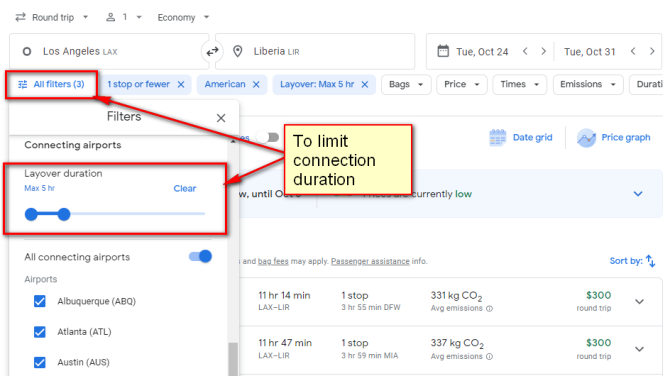The height and width of the screenshot is (376, 670).
Task: Remove the American airline filter chip
Action: (x=256, y=85)
